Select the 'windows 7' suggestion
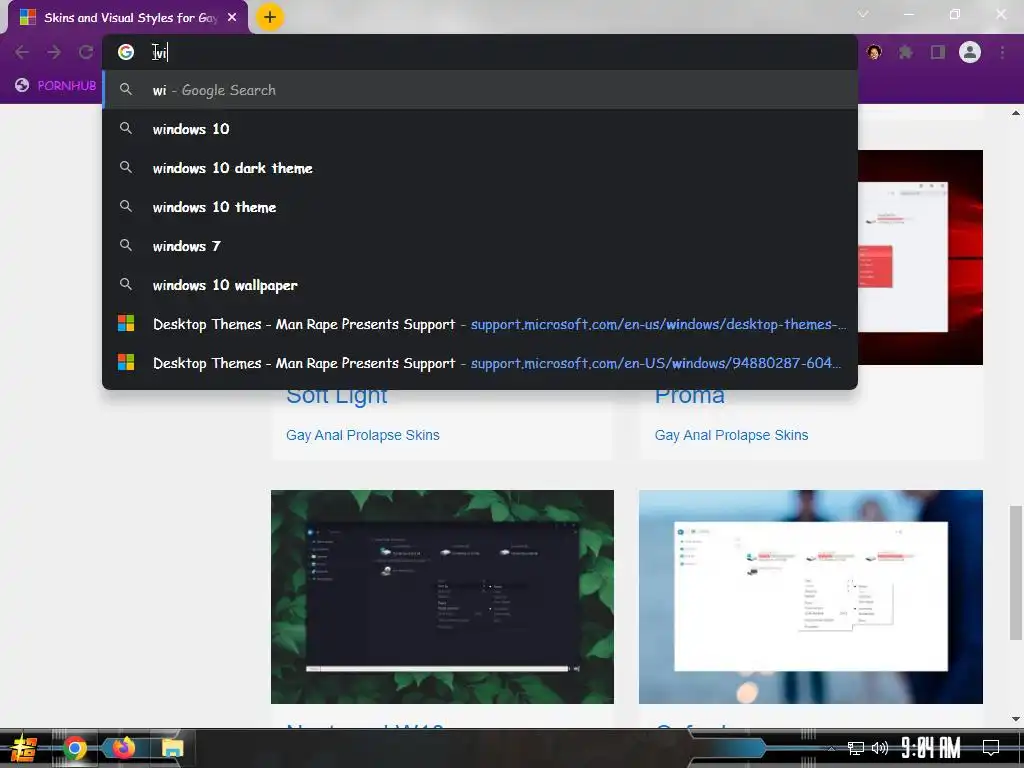The image size is (1024, 768). 480,246
